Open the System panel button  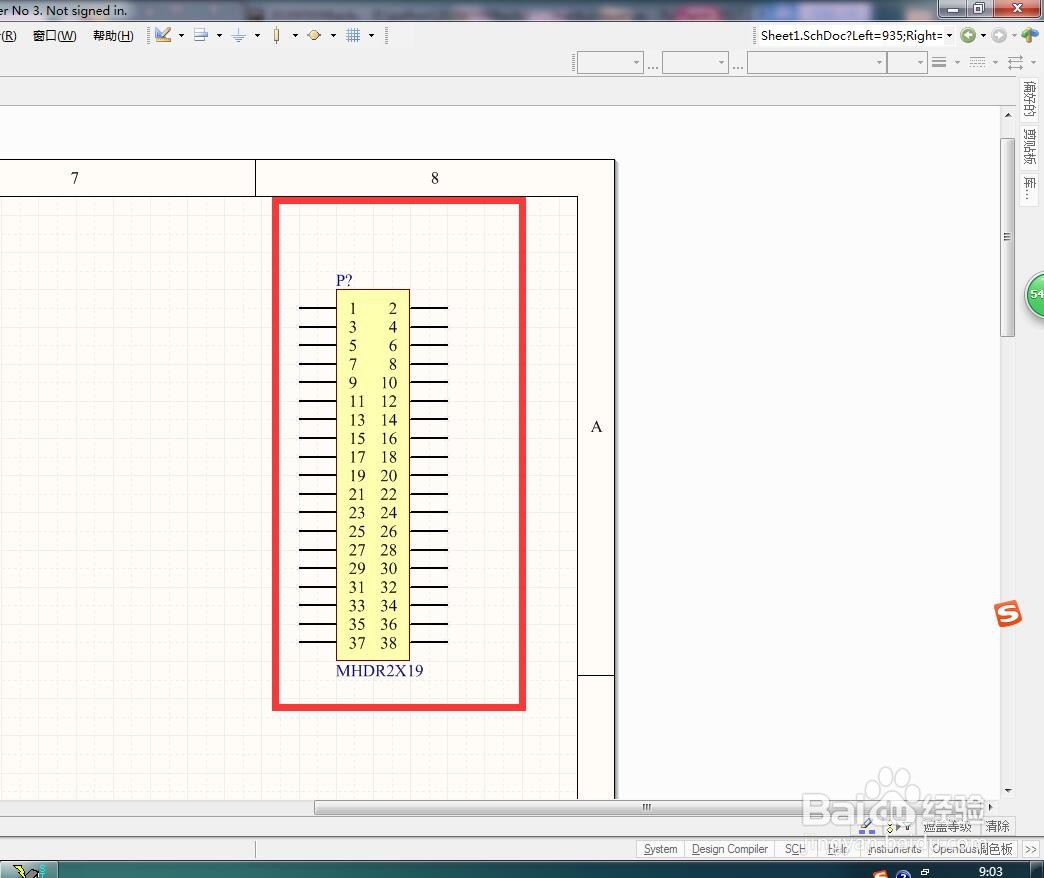click(x=660, y=849)
